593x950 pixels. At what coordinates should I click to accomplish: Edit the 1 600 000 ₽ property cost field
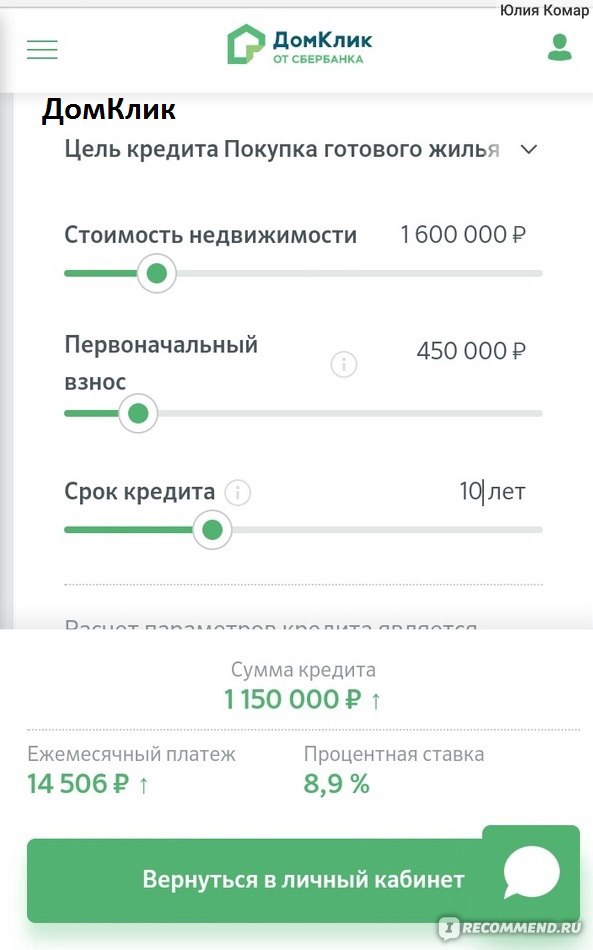tap(463, 234)
